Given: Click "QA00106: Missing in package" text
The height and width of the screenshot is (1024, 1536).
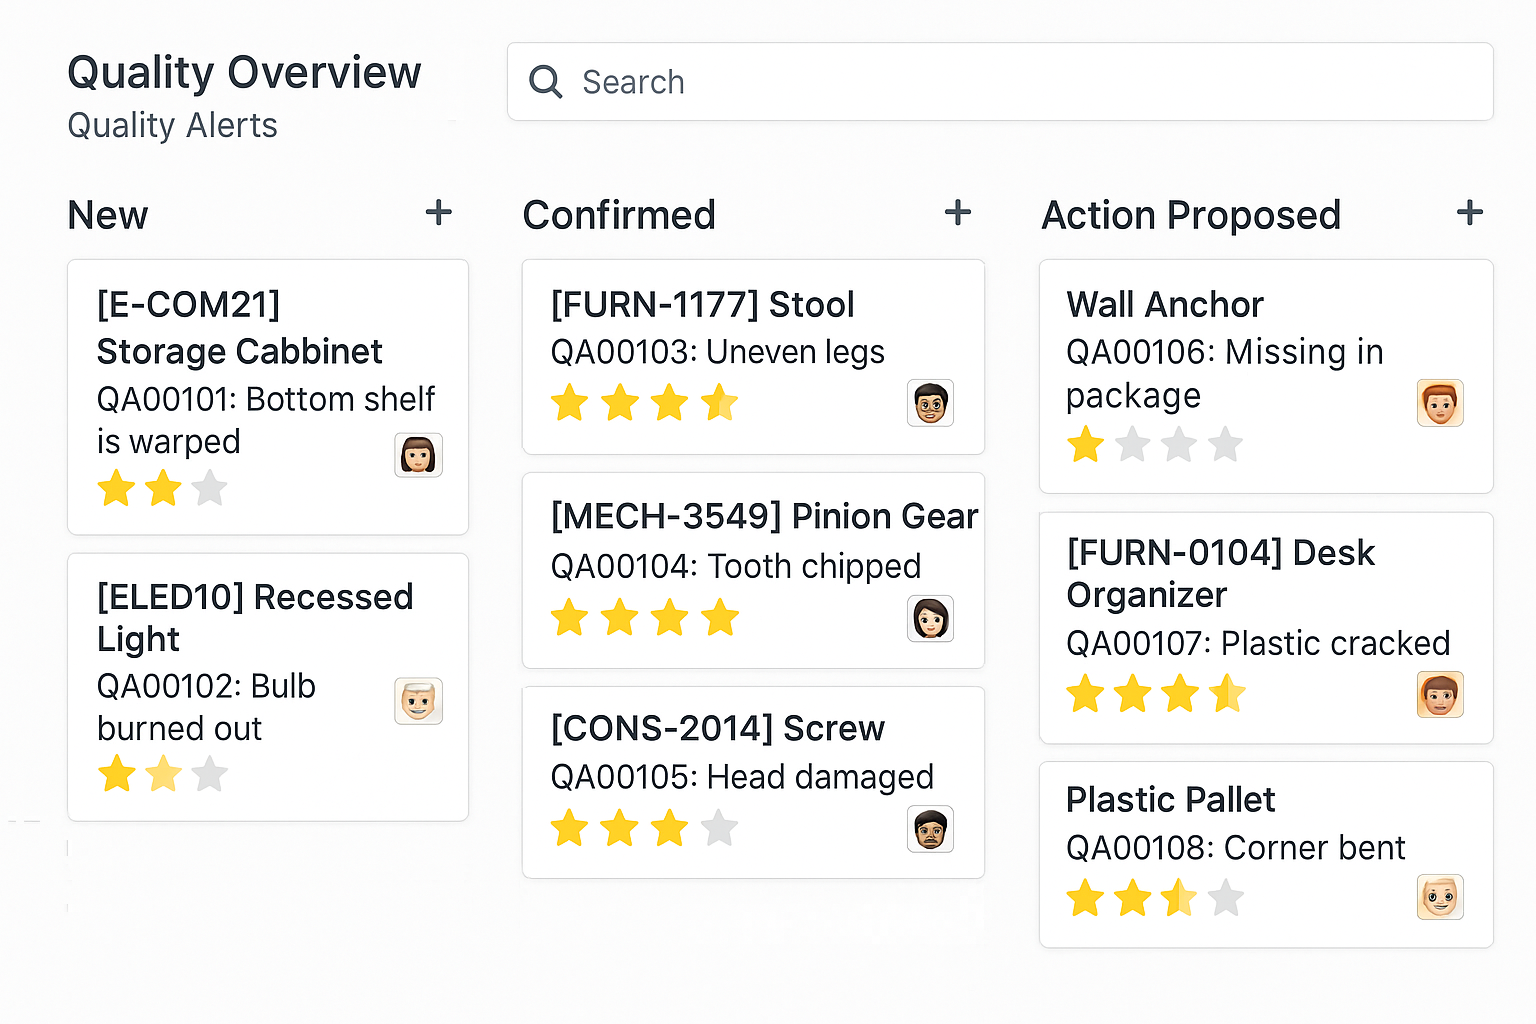Looking at the screenshot, I should coord(1225,374).
